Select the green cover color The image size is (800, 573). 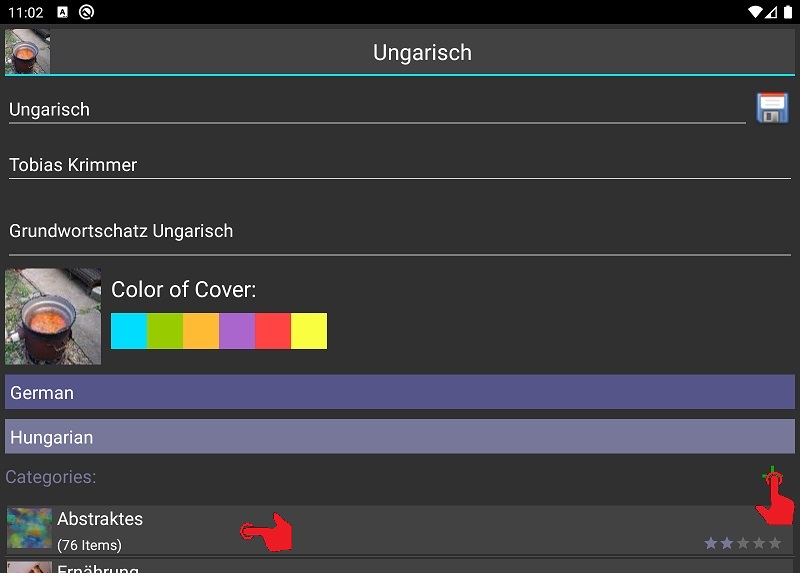coord(165,331)
